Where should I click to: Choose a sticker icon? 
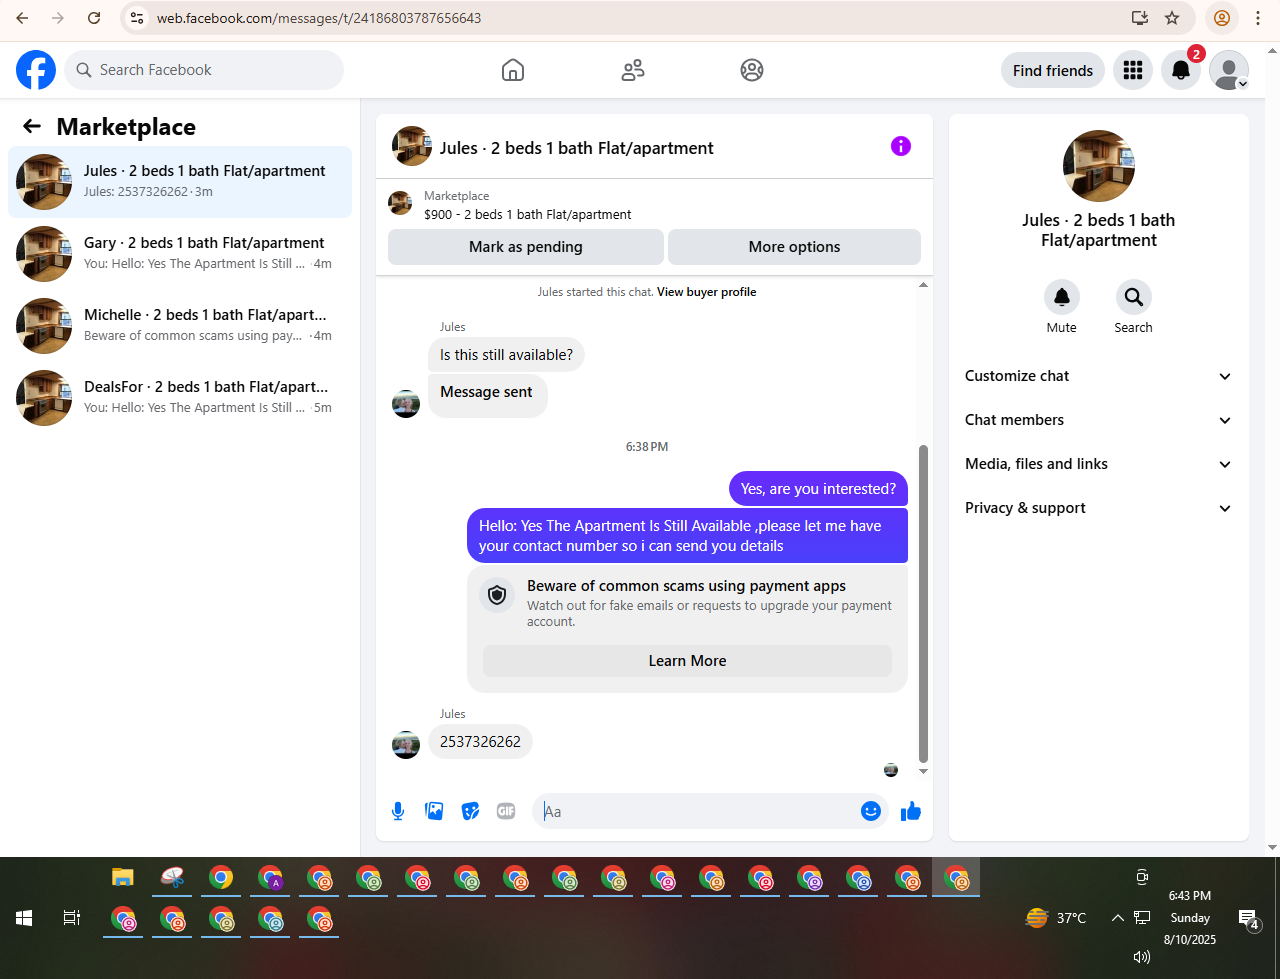point(470,811)
